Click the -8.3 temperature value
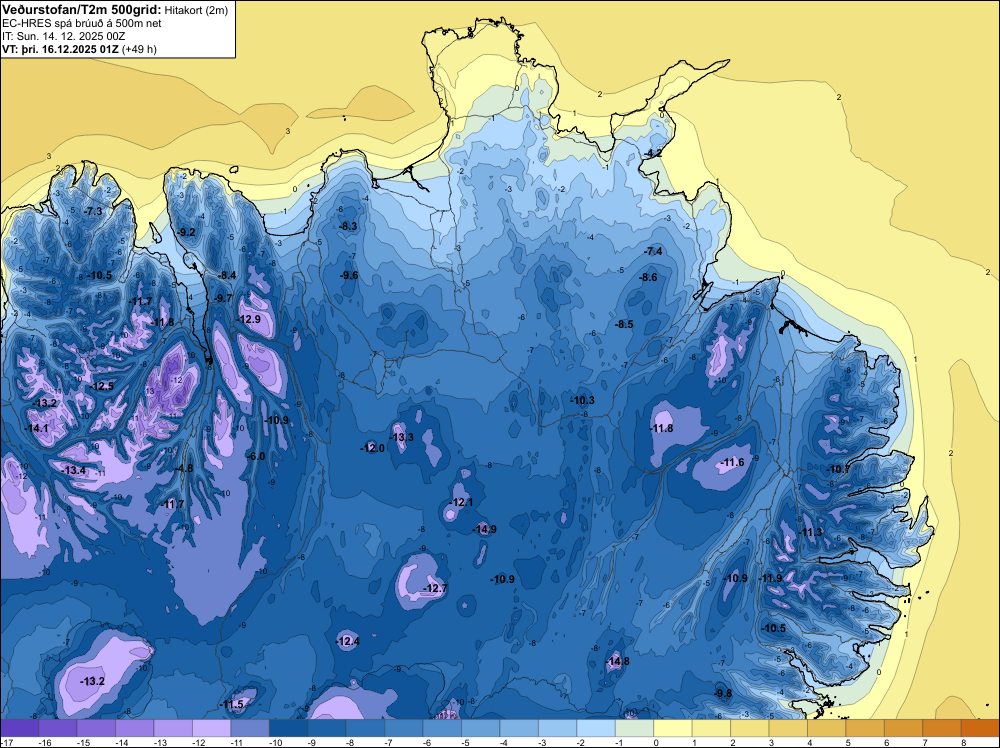Viewport: 1000px width, 748px height. pos(348,226)
